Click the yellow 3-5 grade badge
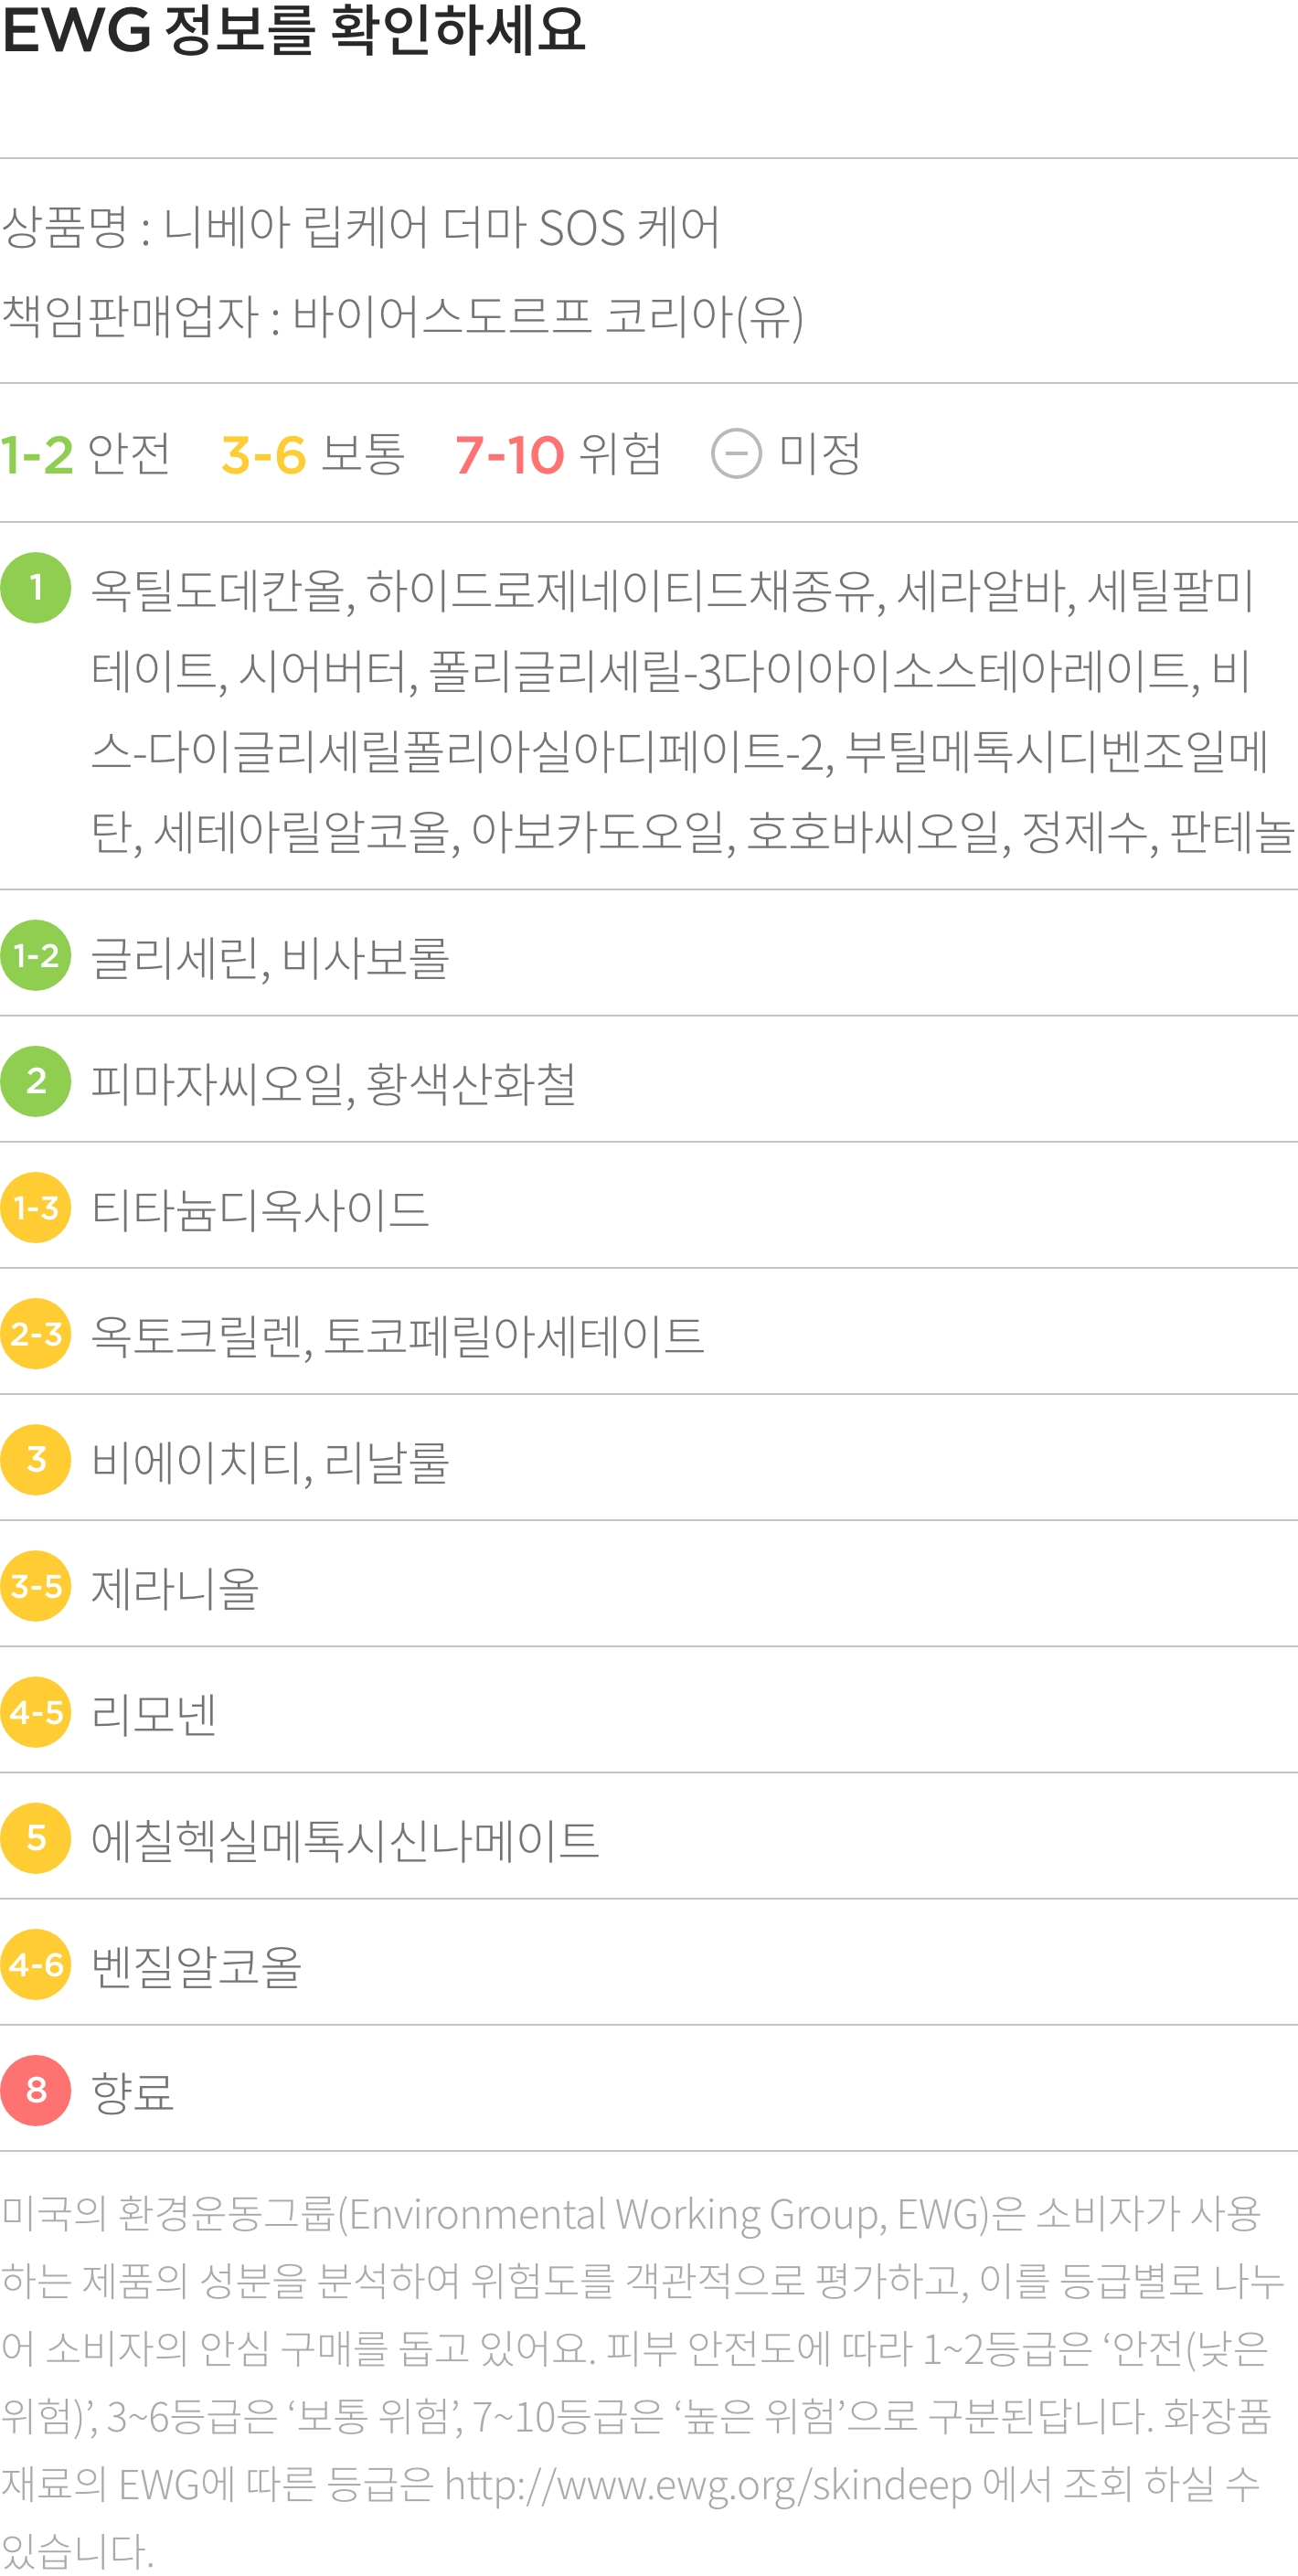The height and width of the screenshot is (2576, 1298). tap(36, 1585)
